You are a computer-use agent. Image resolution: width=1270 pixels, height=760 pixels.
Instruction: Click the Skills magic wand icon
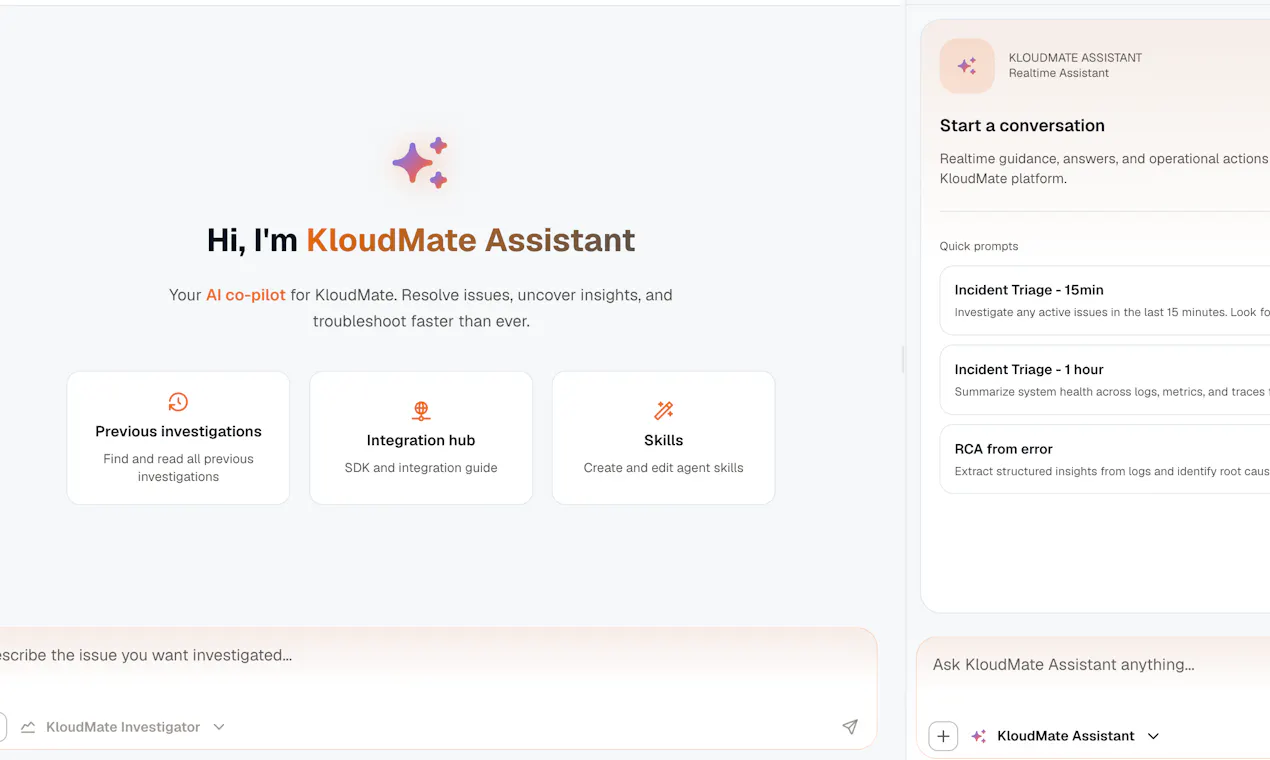[663, 411]
